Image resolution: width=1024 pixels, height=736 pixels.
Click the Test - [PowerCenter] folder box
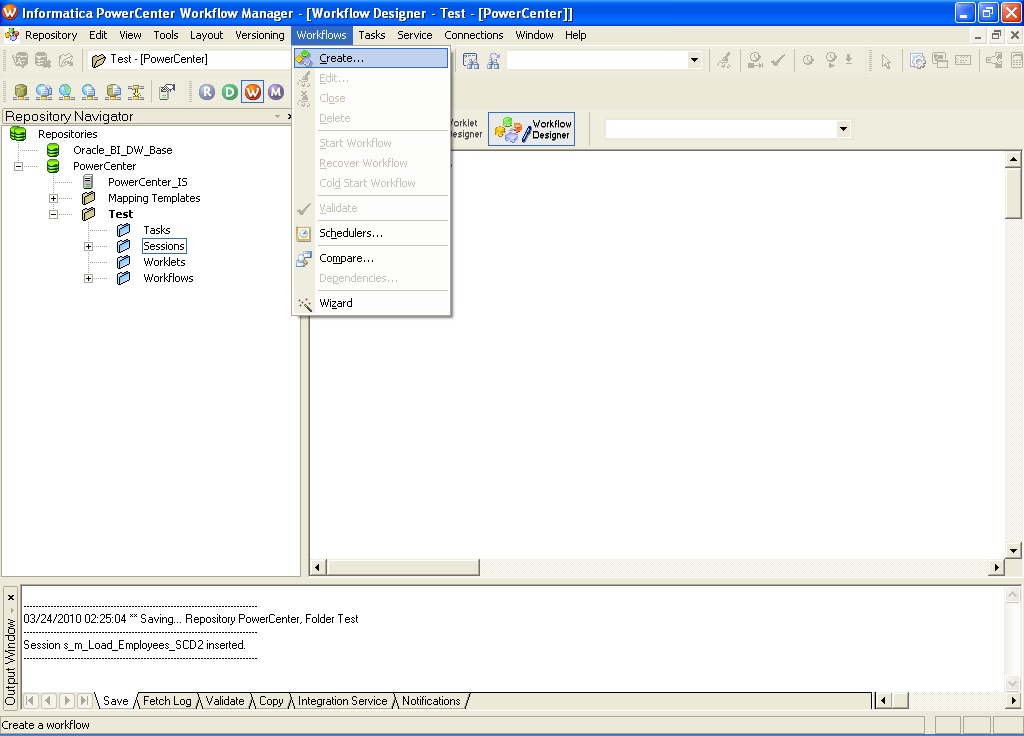coord(189,59)
